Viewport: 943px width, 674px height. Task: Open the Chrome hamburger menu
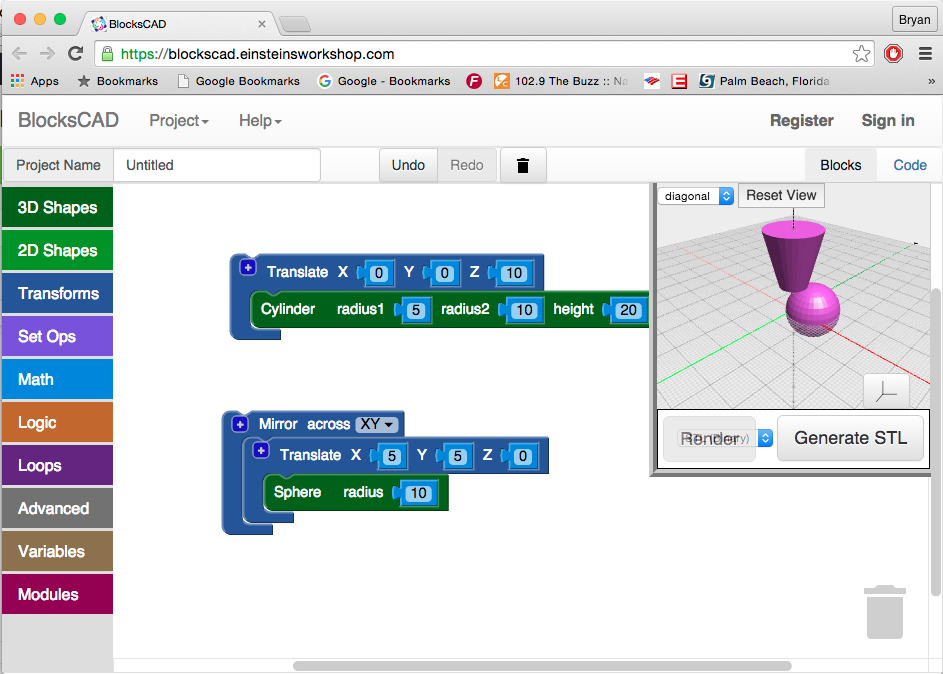[x=925, y=54]
